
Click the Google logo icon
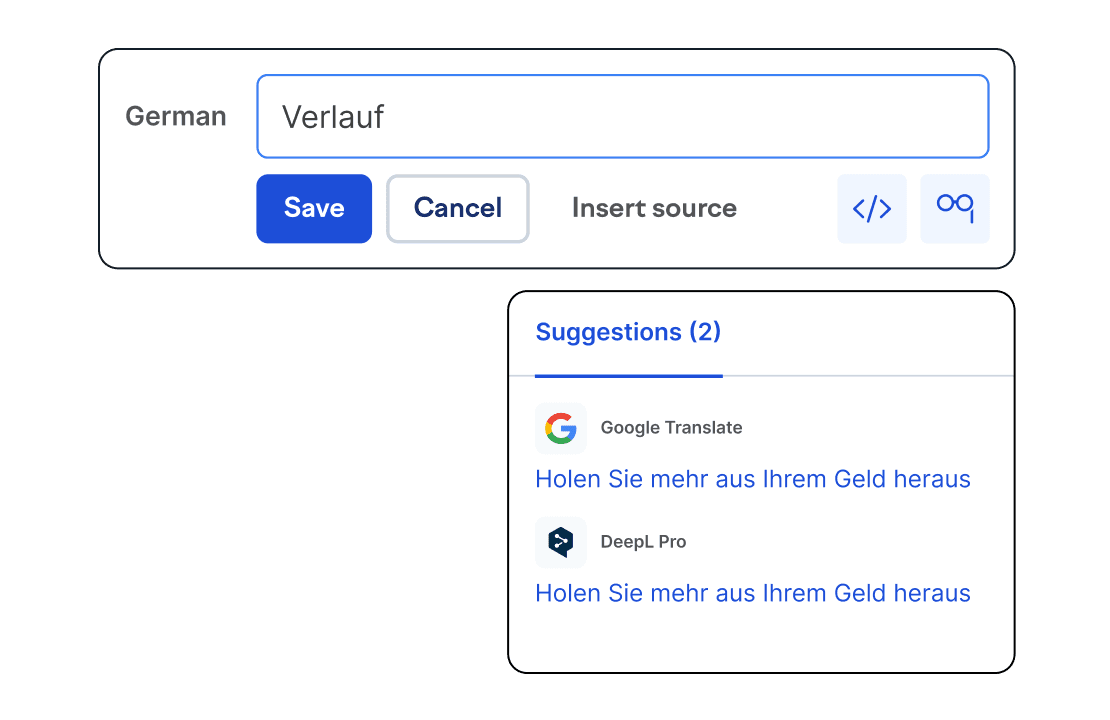[x=561, y=428]
